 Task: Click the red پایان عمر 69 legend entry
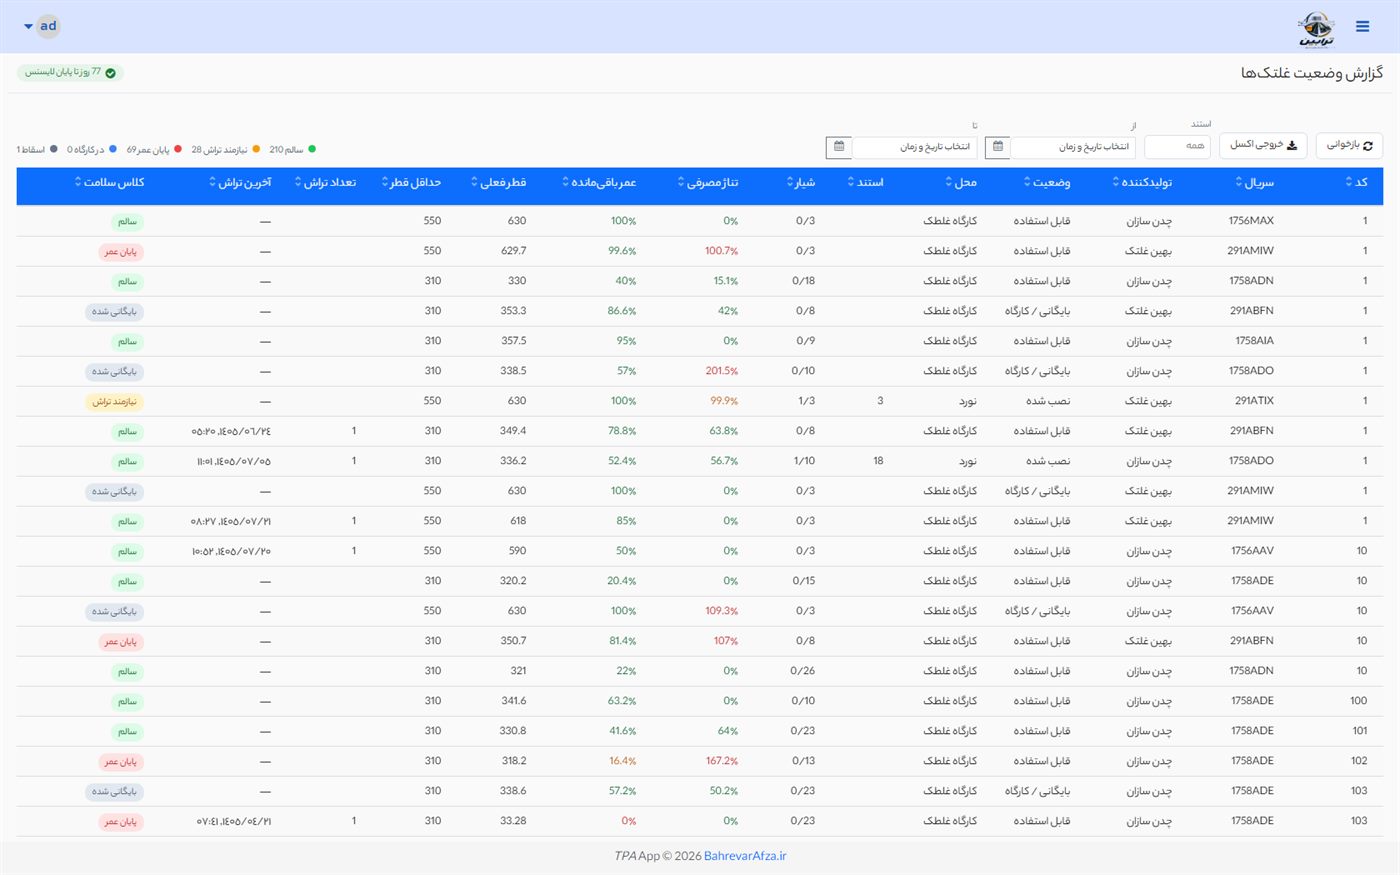coord(154,150)
